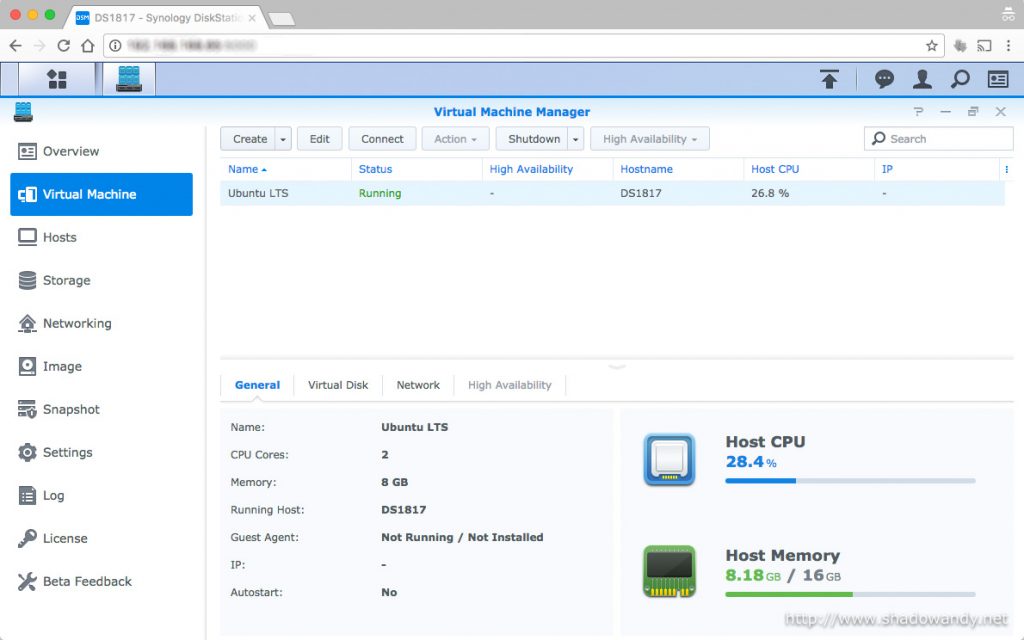This screenshot has height=640, width=1024.
Task: Open the widgets panel icon
Action: [998, 79]
